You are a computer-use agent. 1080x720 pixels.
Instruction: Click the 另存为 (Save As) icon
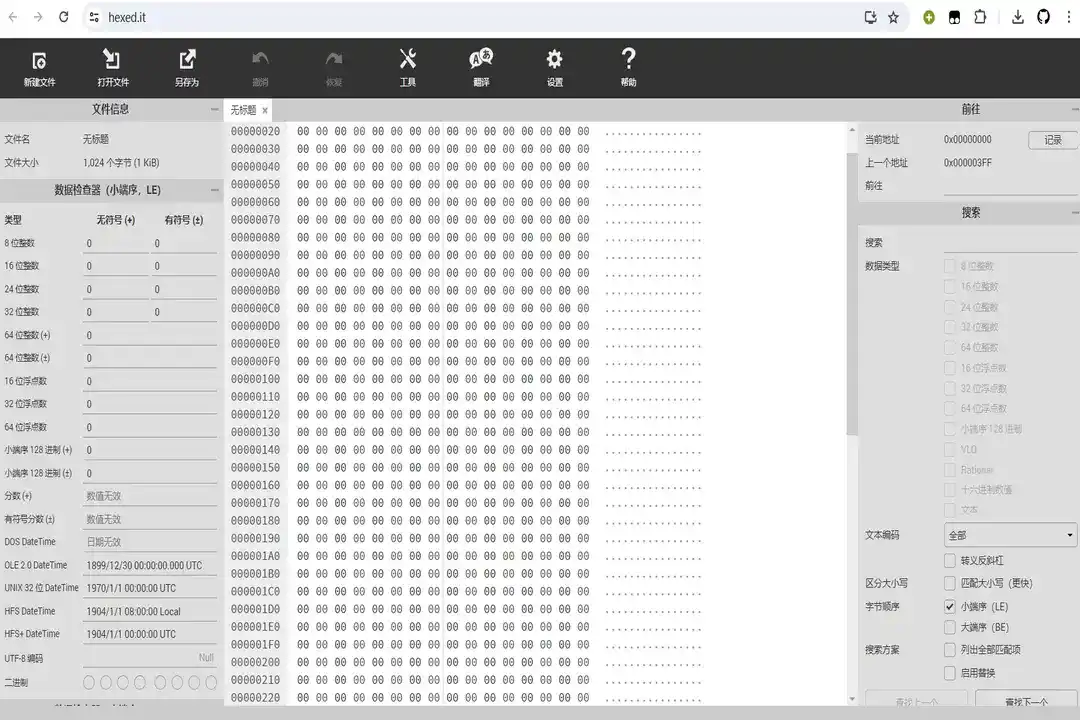pos(187,67)
